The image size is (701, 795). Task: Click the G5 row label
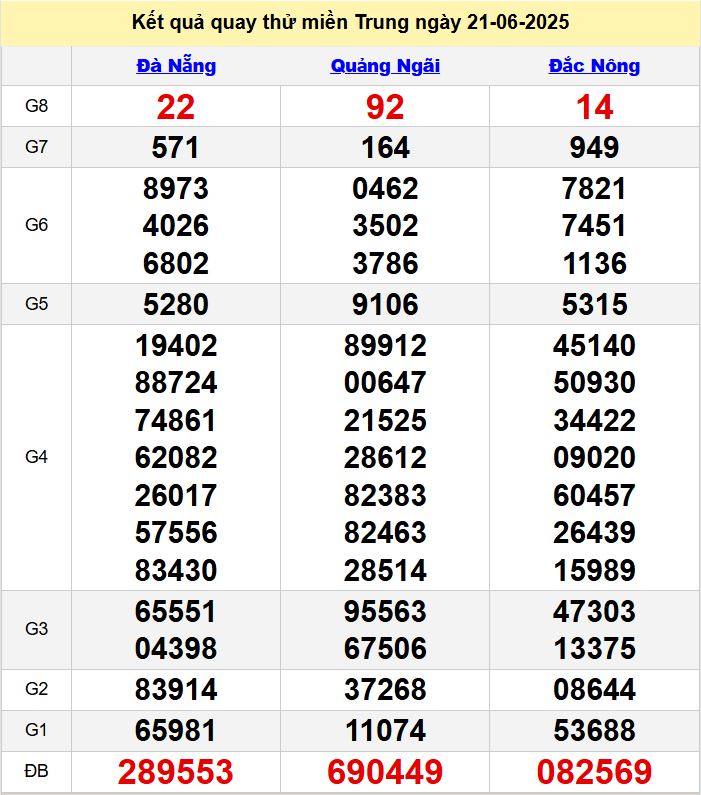pyautogui.click(x=36, y=304)
